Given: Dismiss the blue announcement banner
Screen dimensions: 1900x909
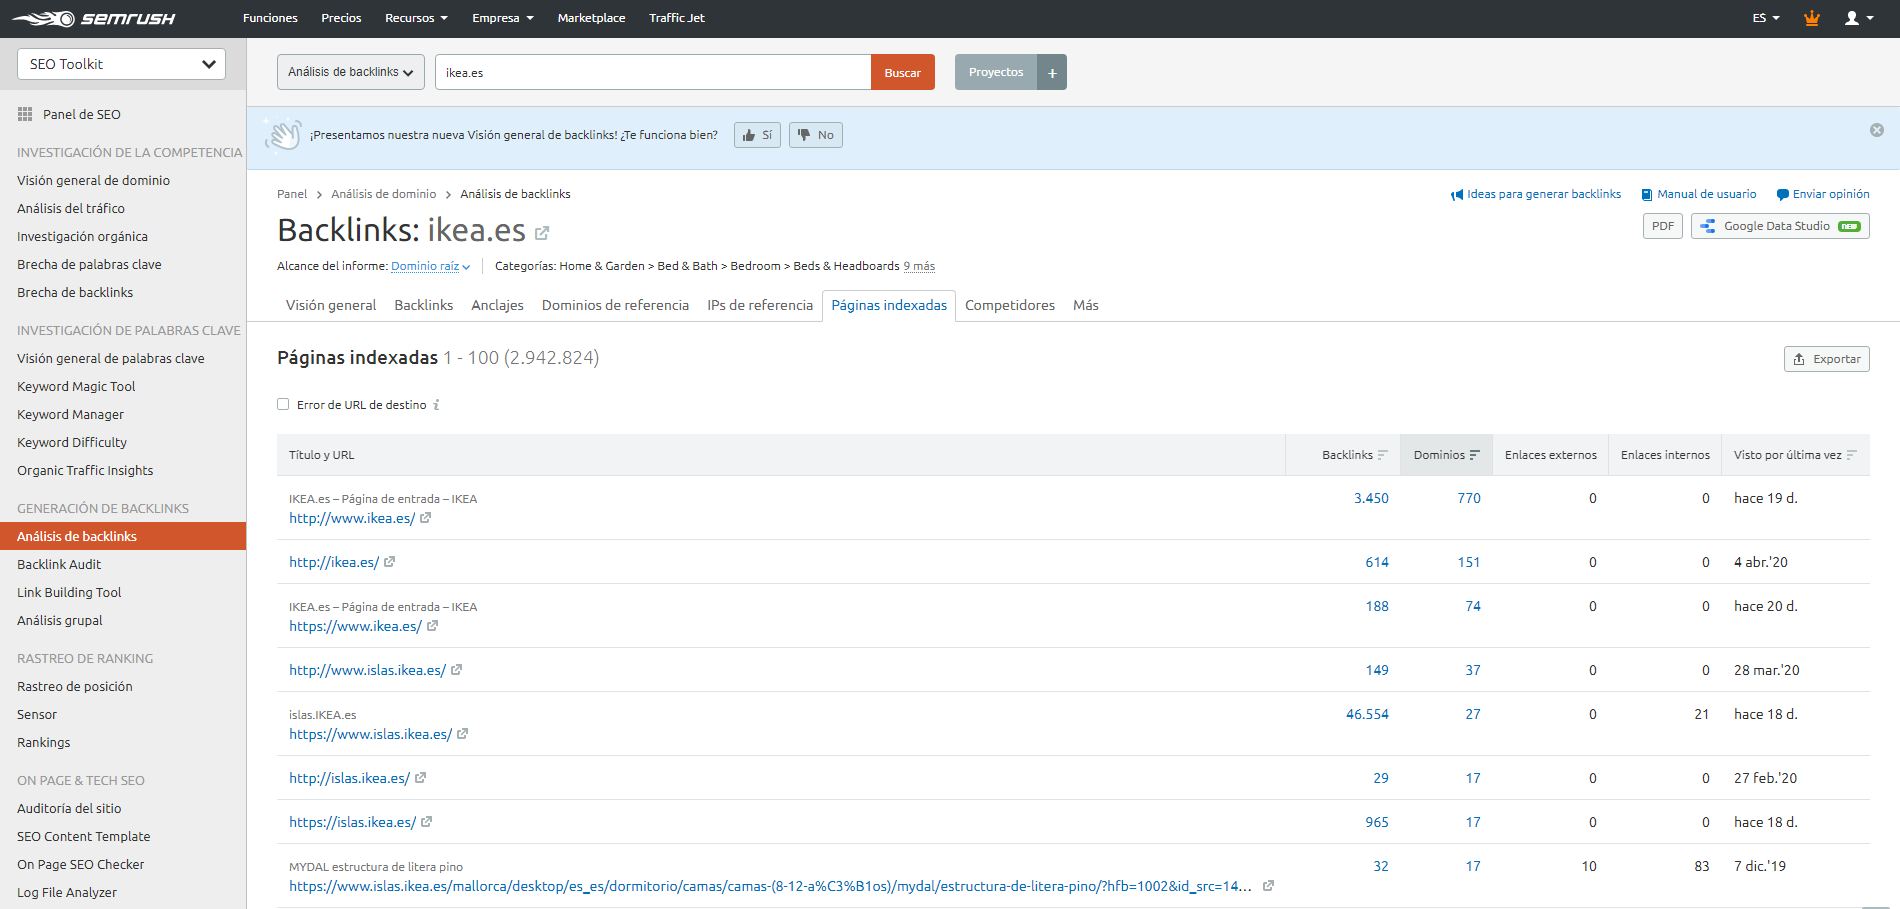Looking at the screenshot, I should [x=1877, y=130].
